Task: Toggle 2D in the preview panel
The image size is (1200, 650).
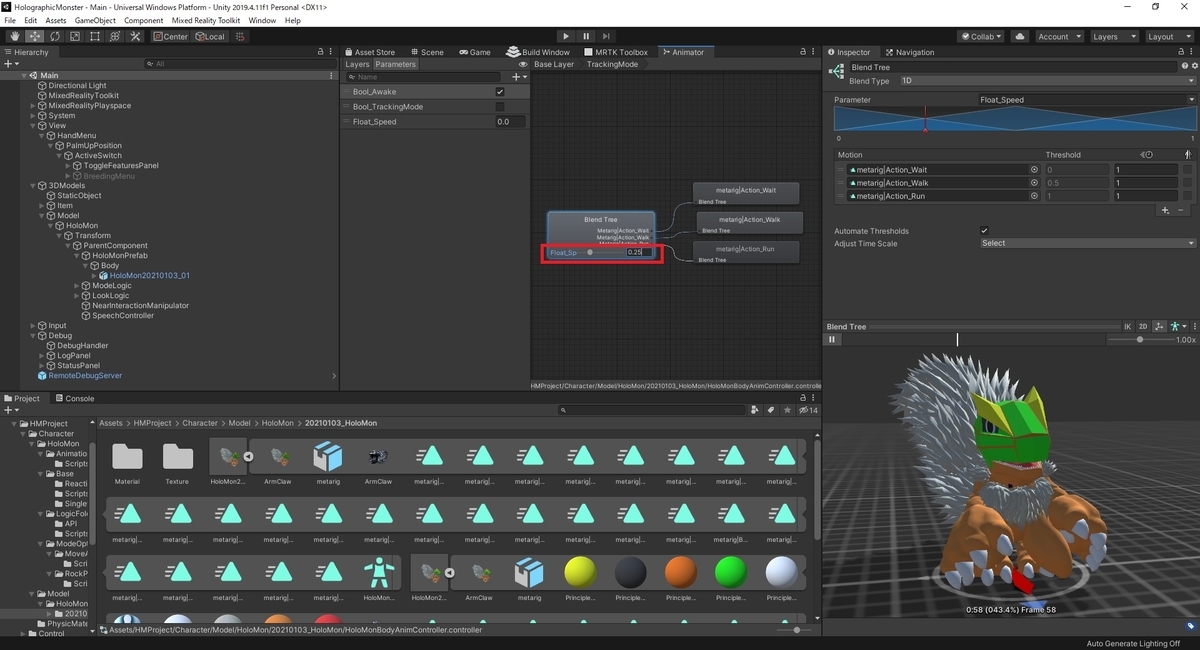Action: (x=1144, y=327)
